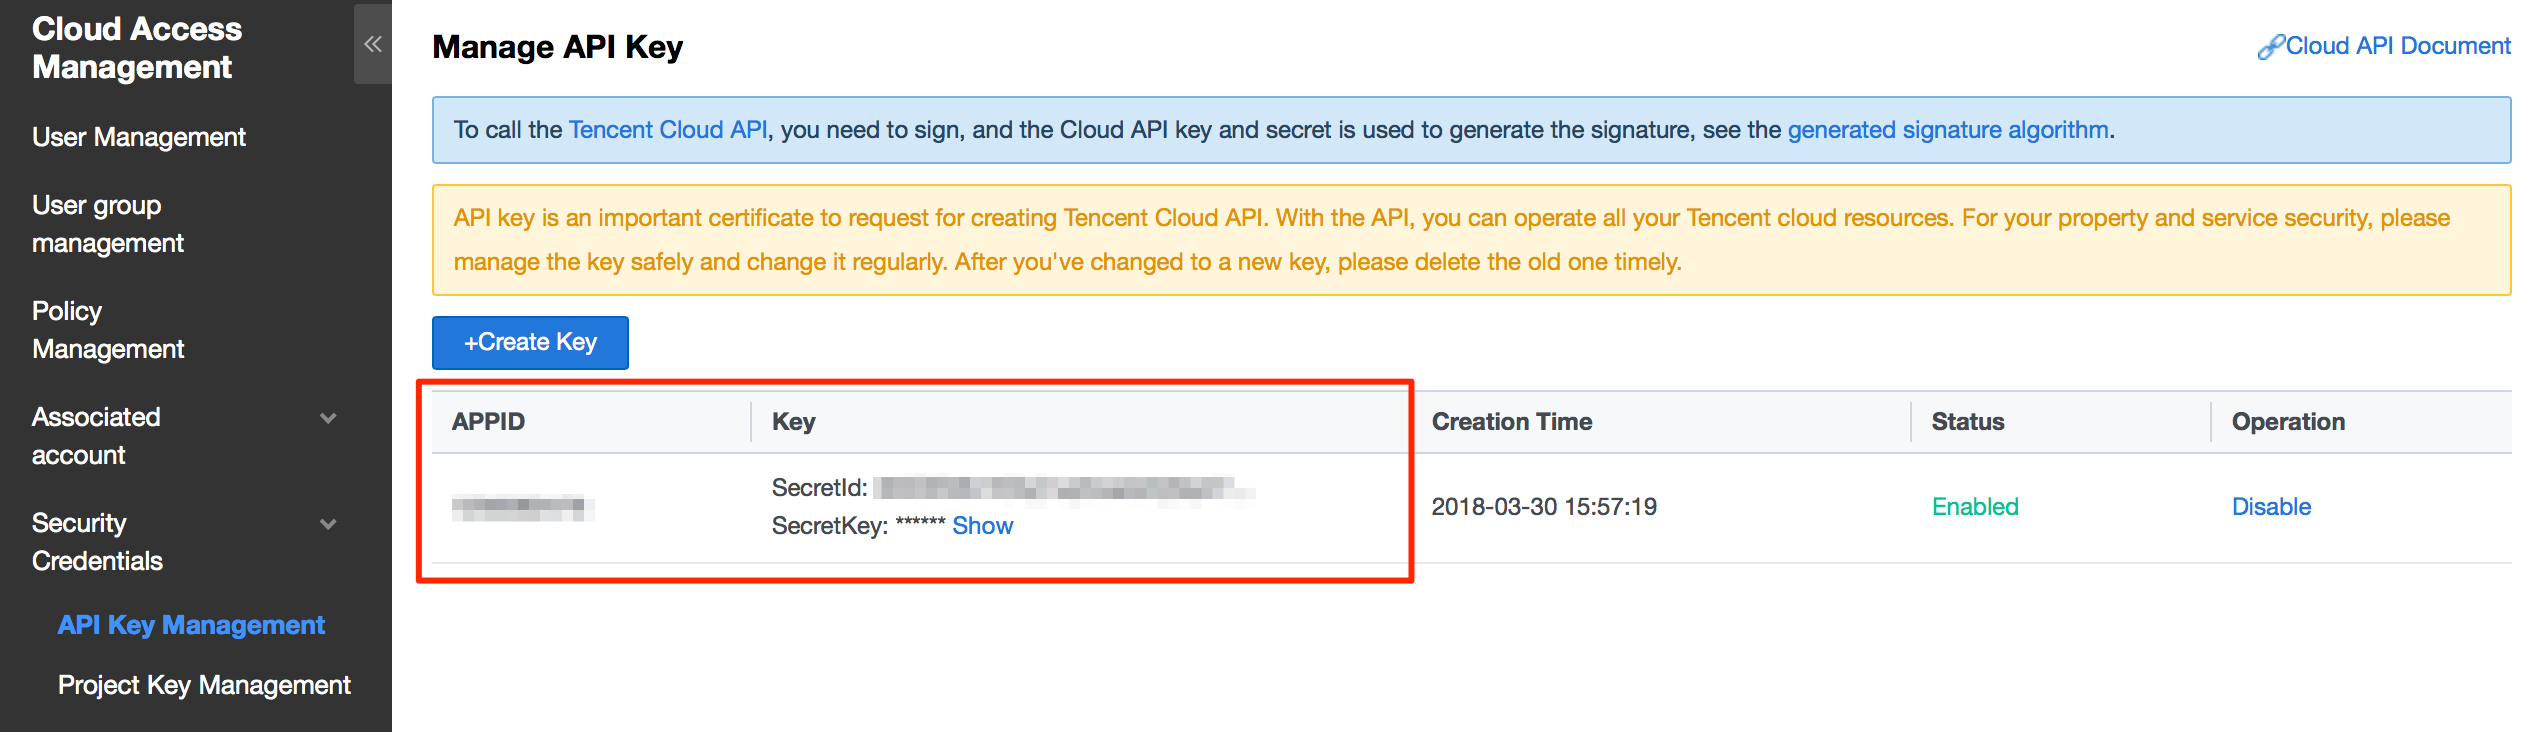Open generated signature algorithm link
Viewport: 2546px width, 732px height.
1947,130
